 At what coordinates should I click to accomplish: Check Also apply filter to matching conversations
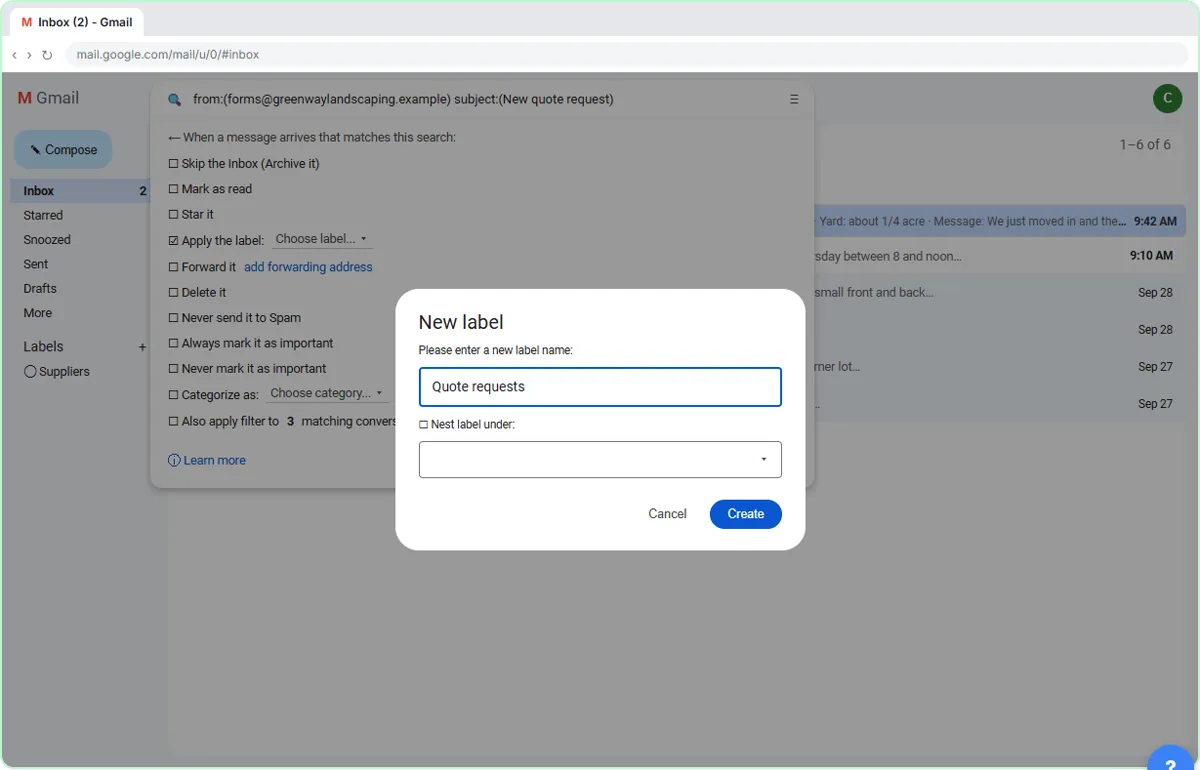(x=173, y=422)
